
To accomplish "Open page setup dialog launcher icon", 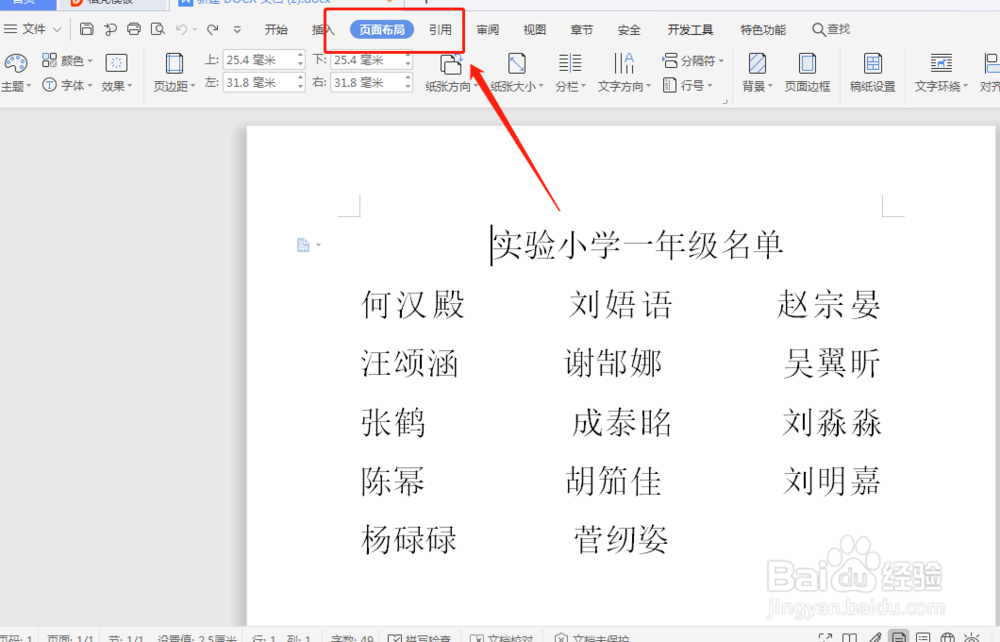I will (x=724, y=101).
